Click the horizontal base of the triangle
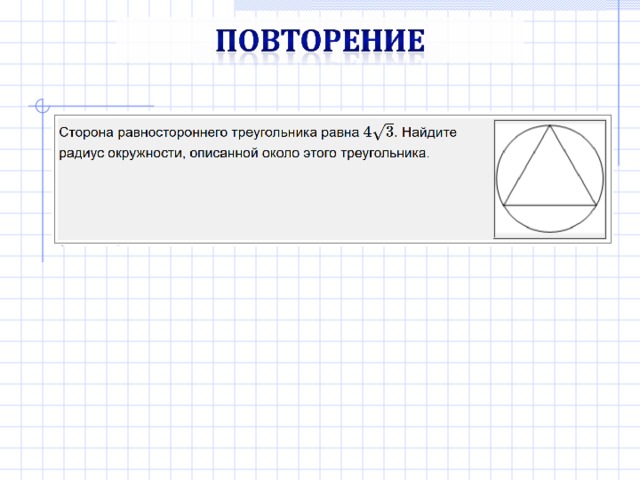The width and height of the screenshot is (640, 480). pos(550,205)
